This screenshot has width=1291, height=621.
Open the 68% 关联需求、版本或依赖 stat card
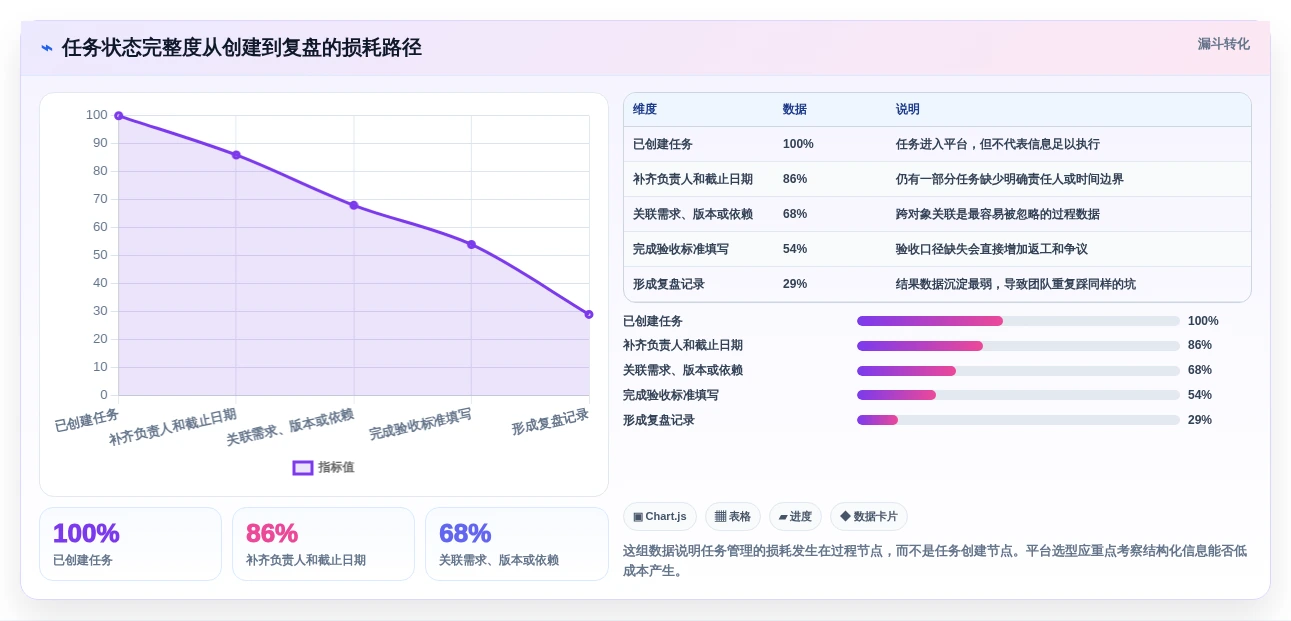coord(517,544)
